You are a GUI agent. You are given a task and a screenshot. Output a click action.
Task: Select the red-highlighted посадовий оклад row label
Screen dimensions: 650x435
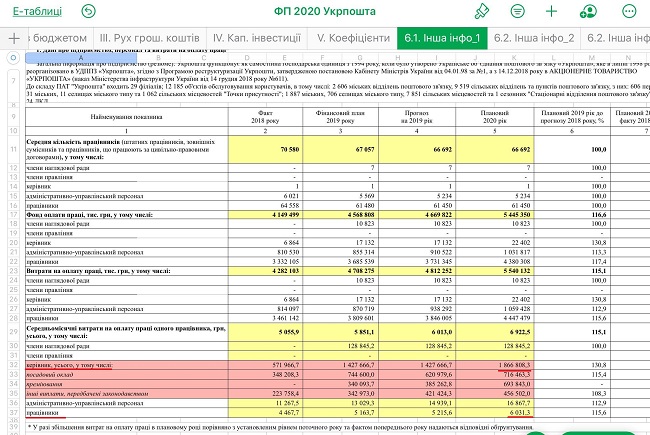click(50, 373)
